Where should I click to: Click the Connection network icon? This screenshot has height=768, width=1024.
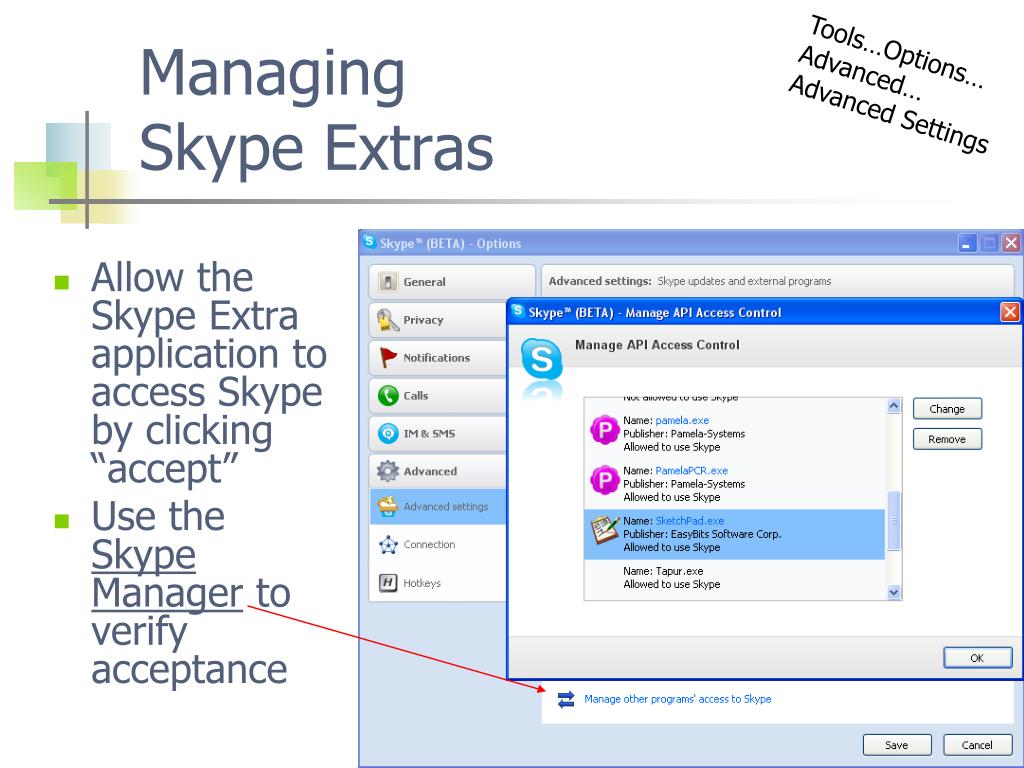pyautogui.click(x=388, y=545)
